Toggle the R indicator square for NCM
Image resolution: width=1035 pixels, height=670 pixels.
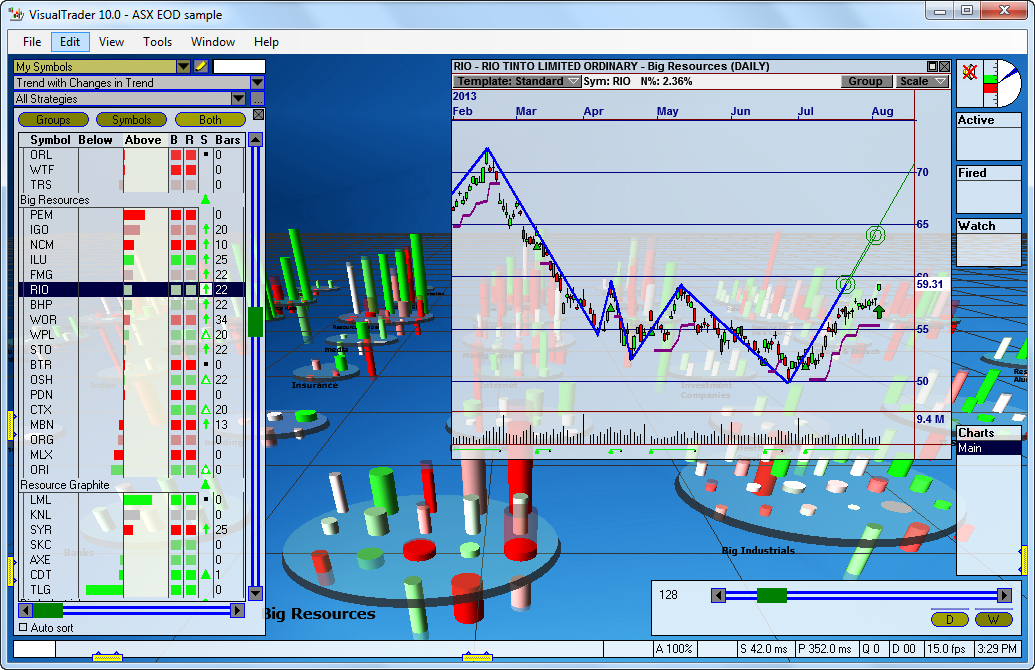click(x=191, y=245)
